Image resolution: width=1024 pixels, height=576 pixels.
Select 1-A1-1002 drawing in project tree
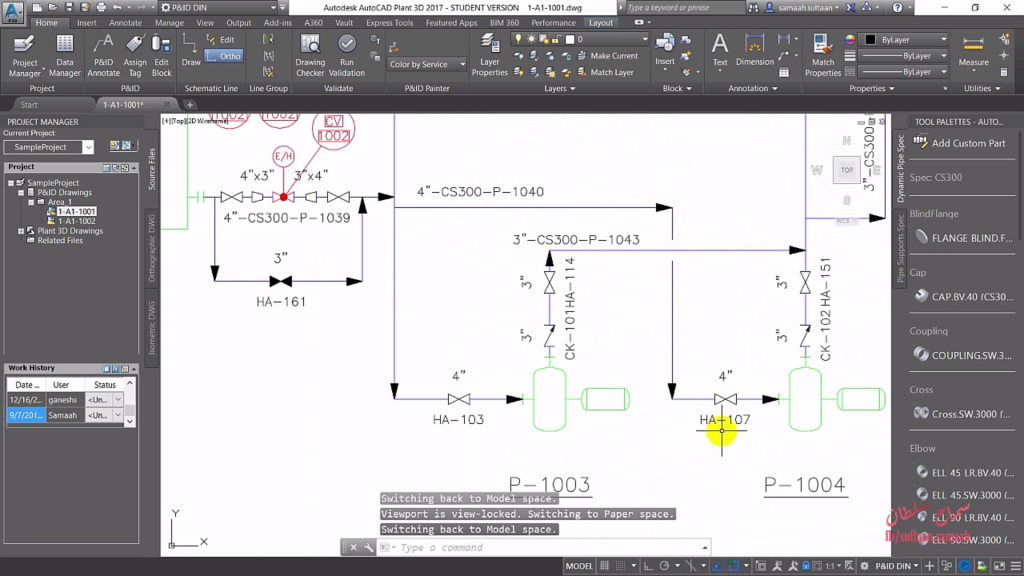point(76,221)
